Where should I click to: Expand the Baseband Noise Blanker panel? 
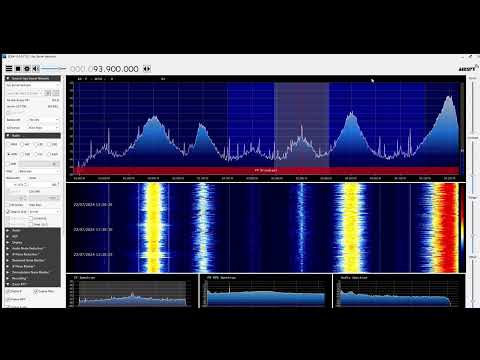pos(33,260)
